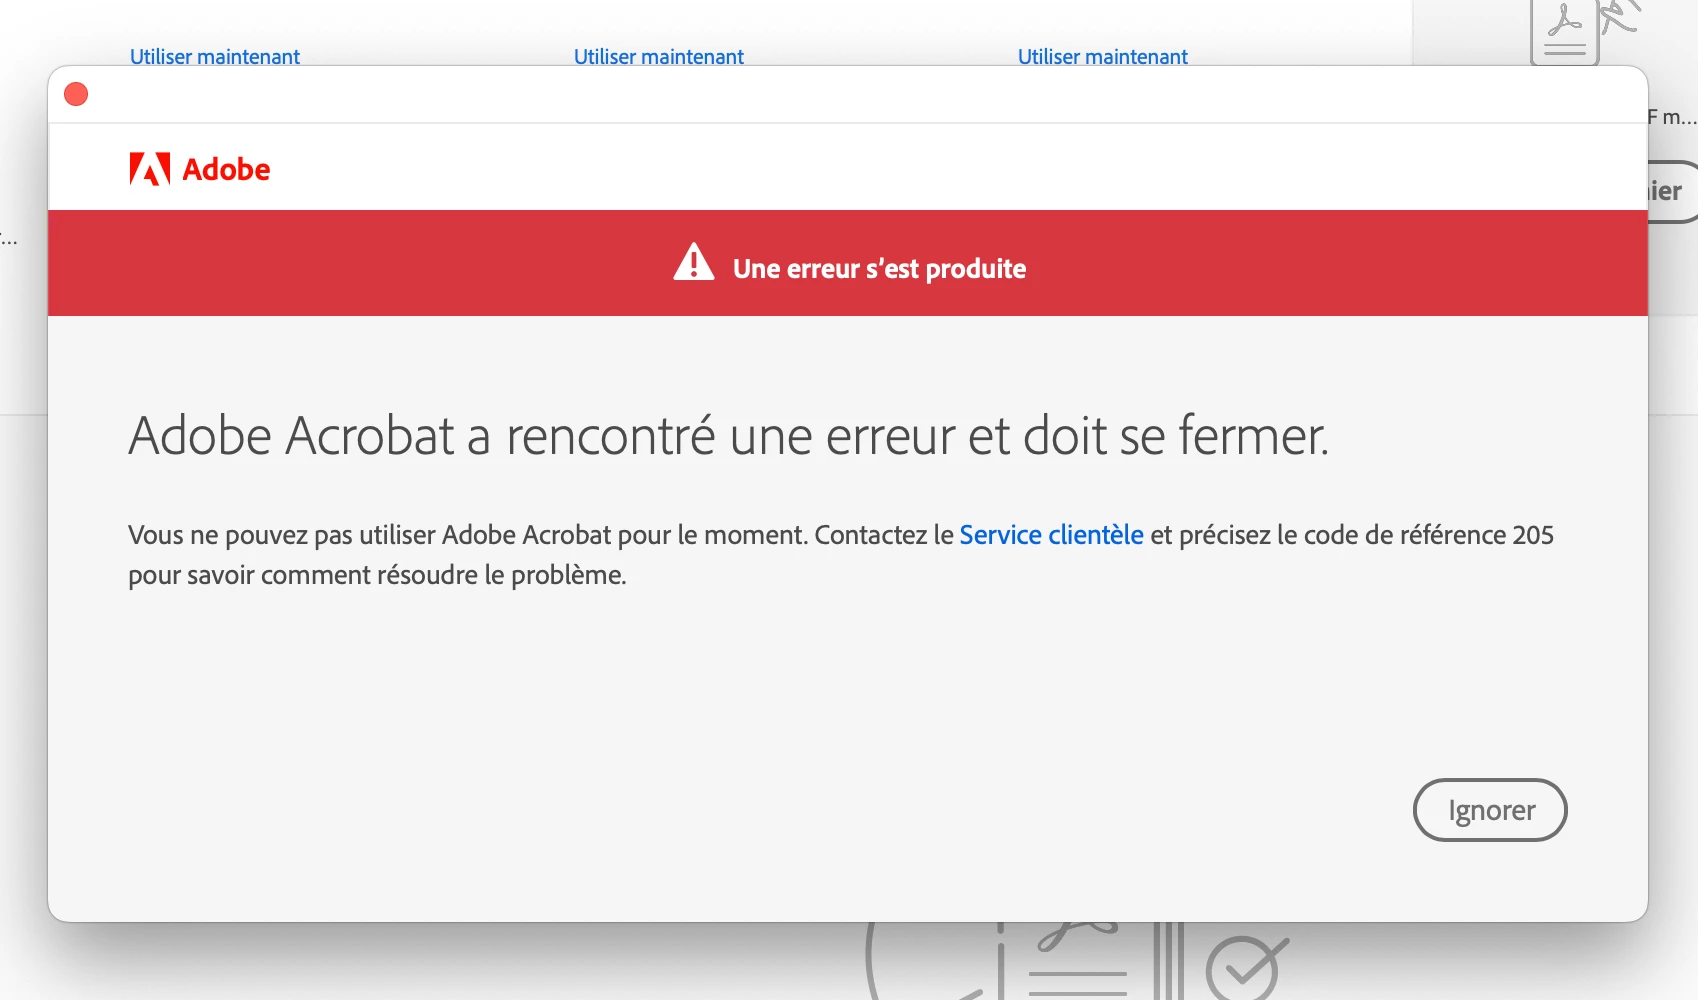Viewport: 1698px width, 1000px height.
Task: Click the PDF document icon in the background window
Action: (1565, 32)
